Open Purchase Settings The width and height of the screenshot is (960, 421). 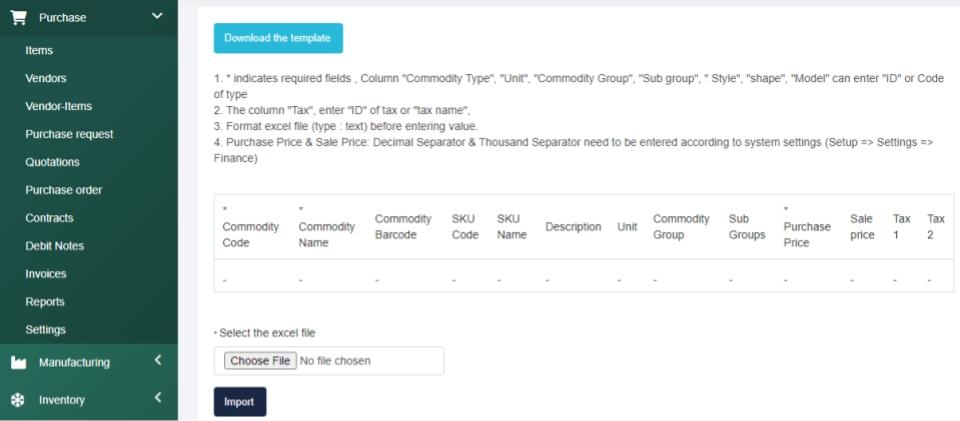45,330
